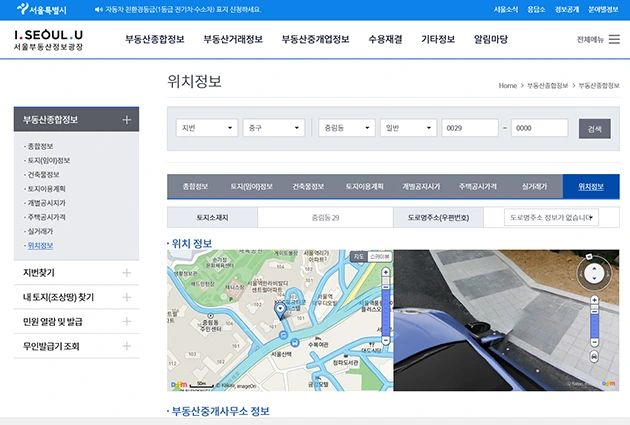Switch to the 실거래가 tab

coord(534,186)
